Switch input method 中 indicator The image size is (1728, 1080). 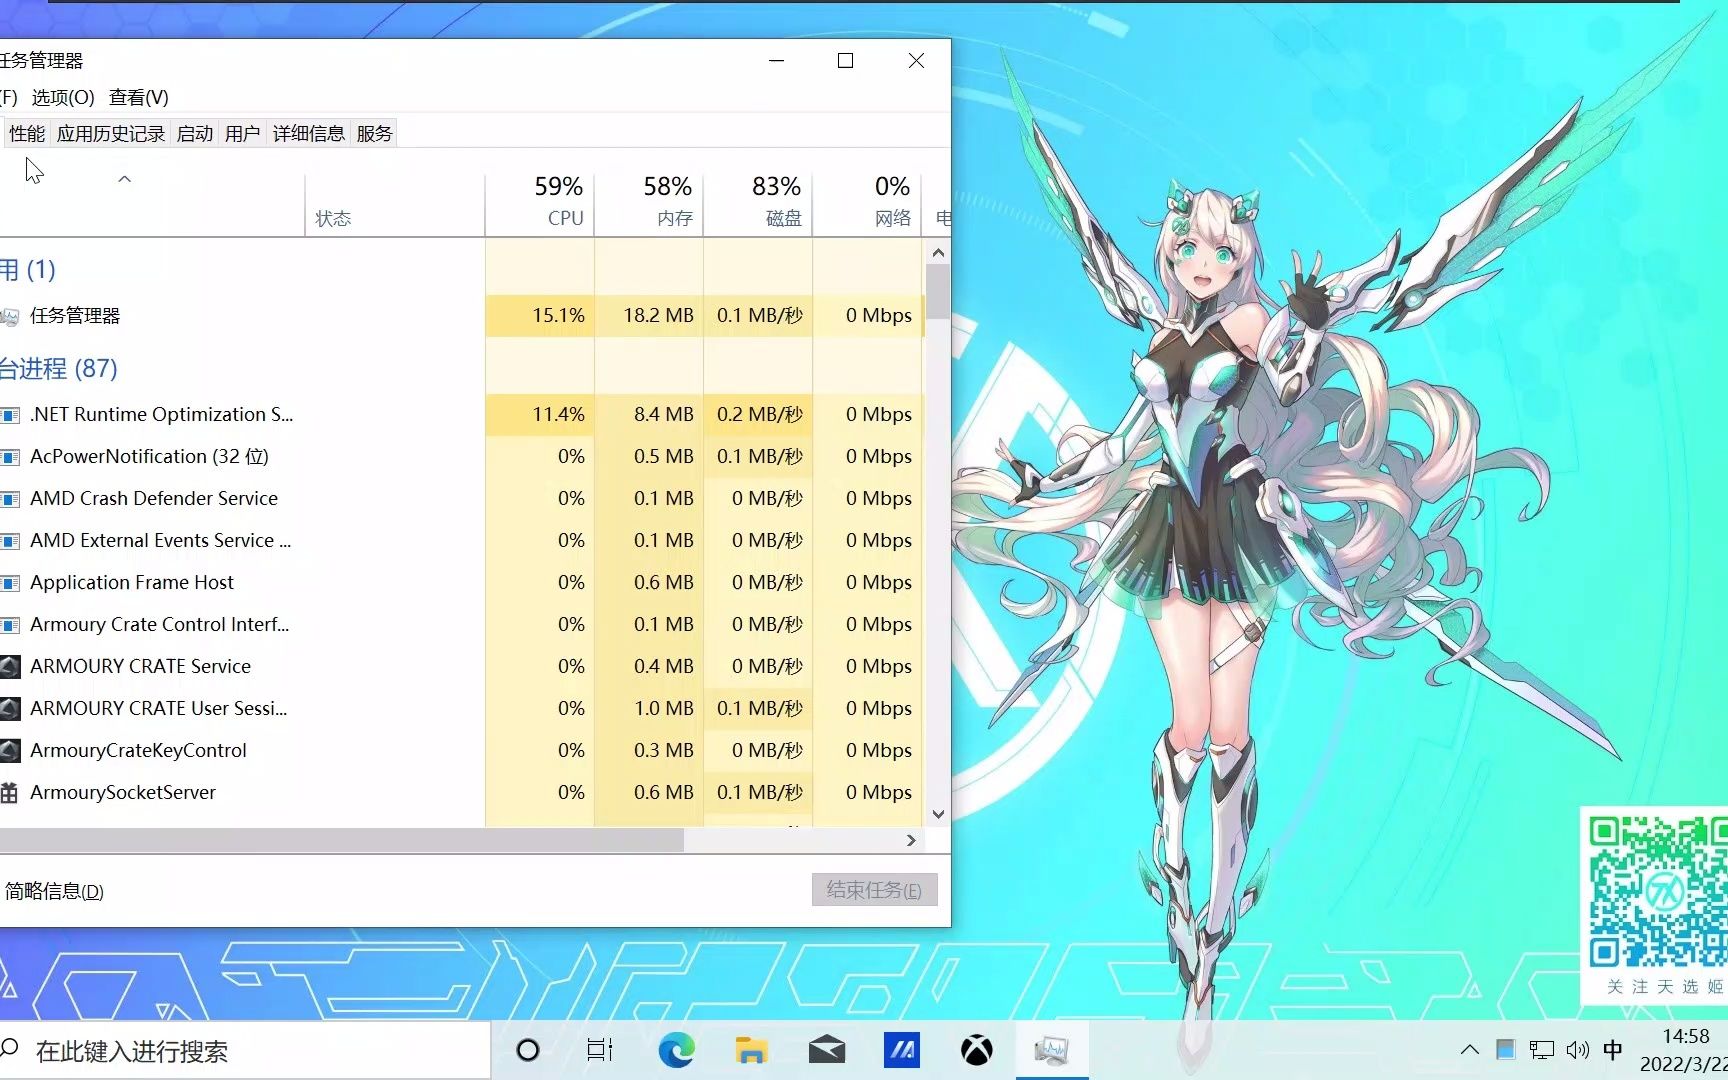(x=1613, y=1050)
